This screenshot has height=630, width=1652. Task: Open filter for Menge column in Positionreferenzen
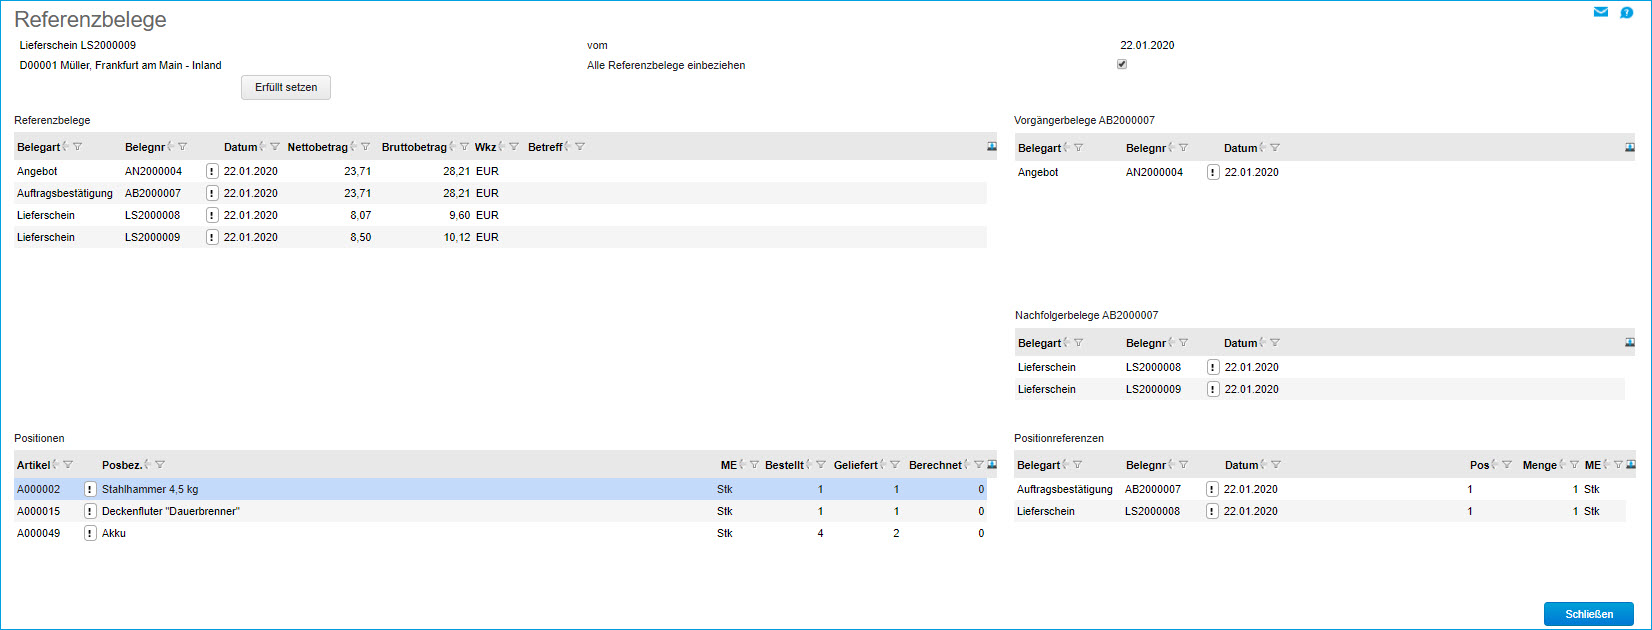[1574, 465]
